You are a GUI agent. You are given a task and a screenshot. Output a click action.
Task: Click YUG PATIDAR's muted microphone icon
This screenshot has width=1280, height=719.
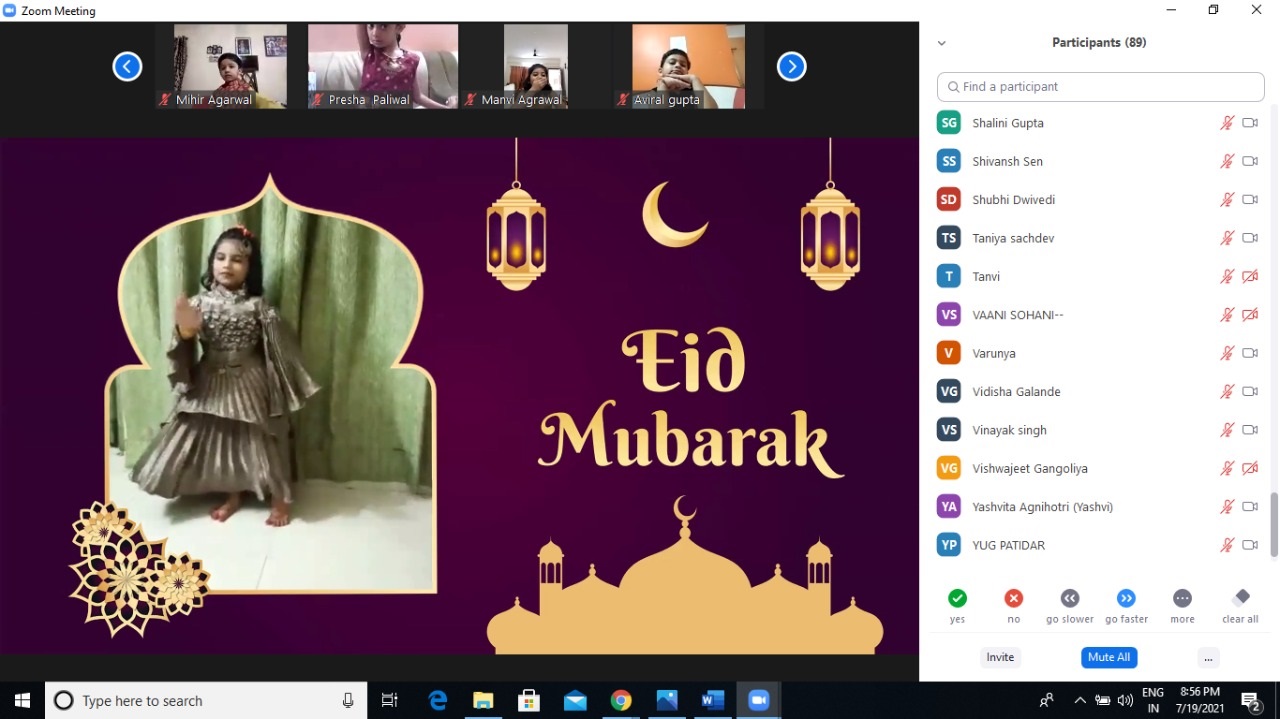pos(1227,545)
